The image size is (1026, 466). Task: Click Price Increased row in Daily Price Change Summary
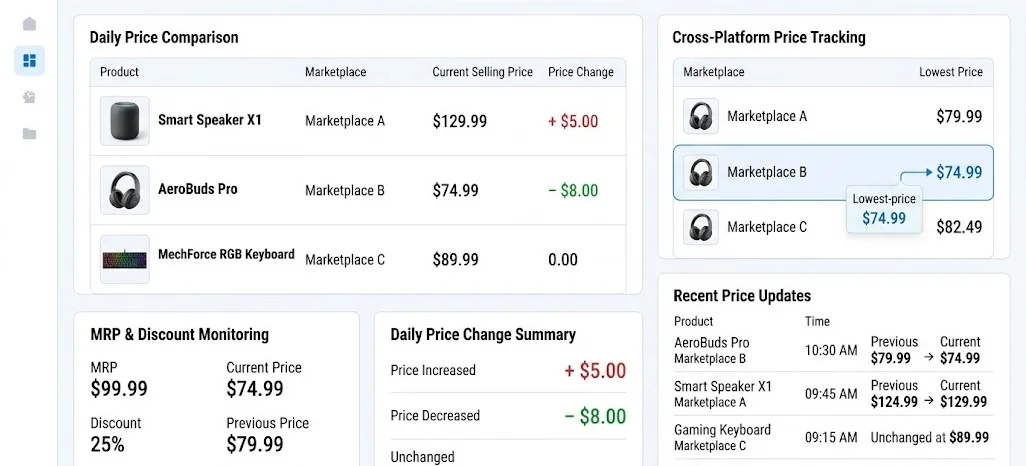(508, 370)
